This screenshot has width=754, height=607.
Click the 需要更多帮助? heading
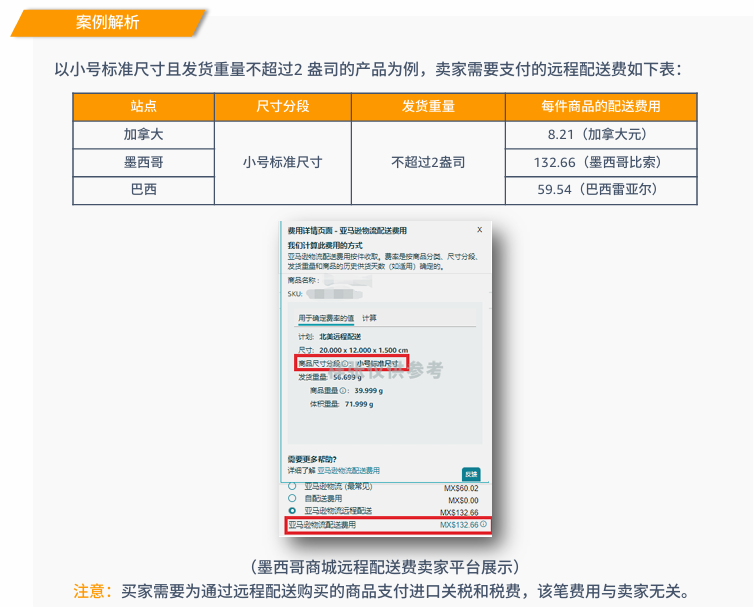tap(312, 459)
